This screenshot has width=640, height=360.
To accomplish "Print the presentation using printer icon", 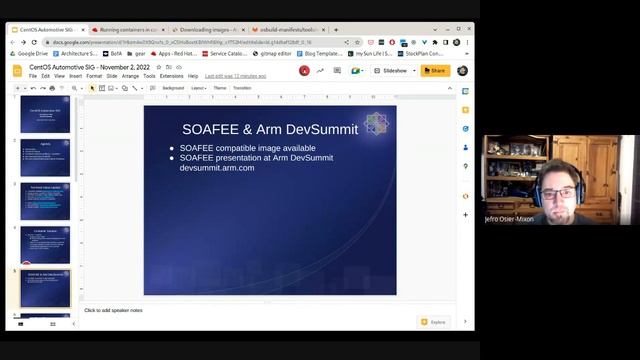I will 52,88.
